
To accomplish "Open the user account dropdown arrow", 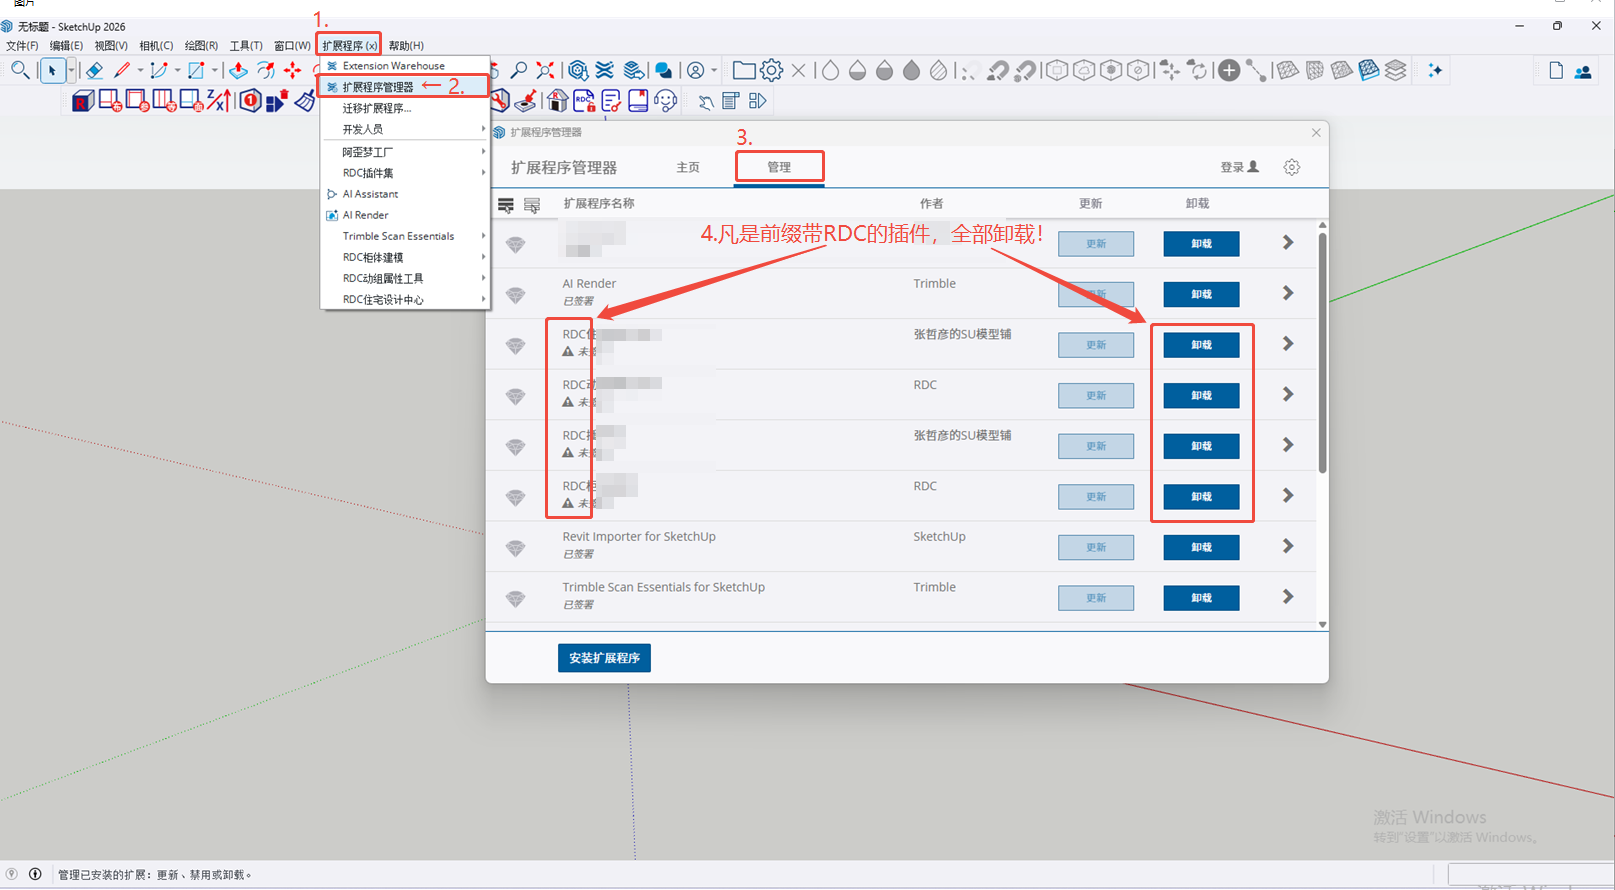I will [x=714, y=70].
